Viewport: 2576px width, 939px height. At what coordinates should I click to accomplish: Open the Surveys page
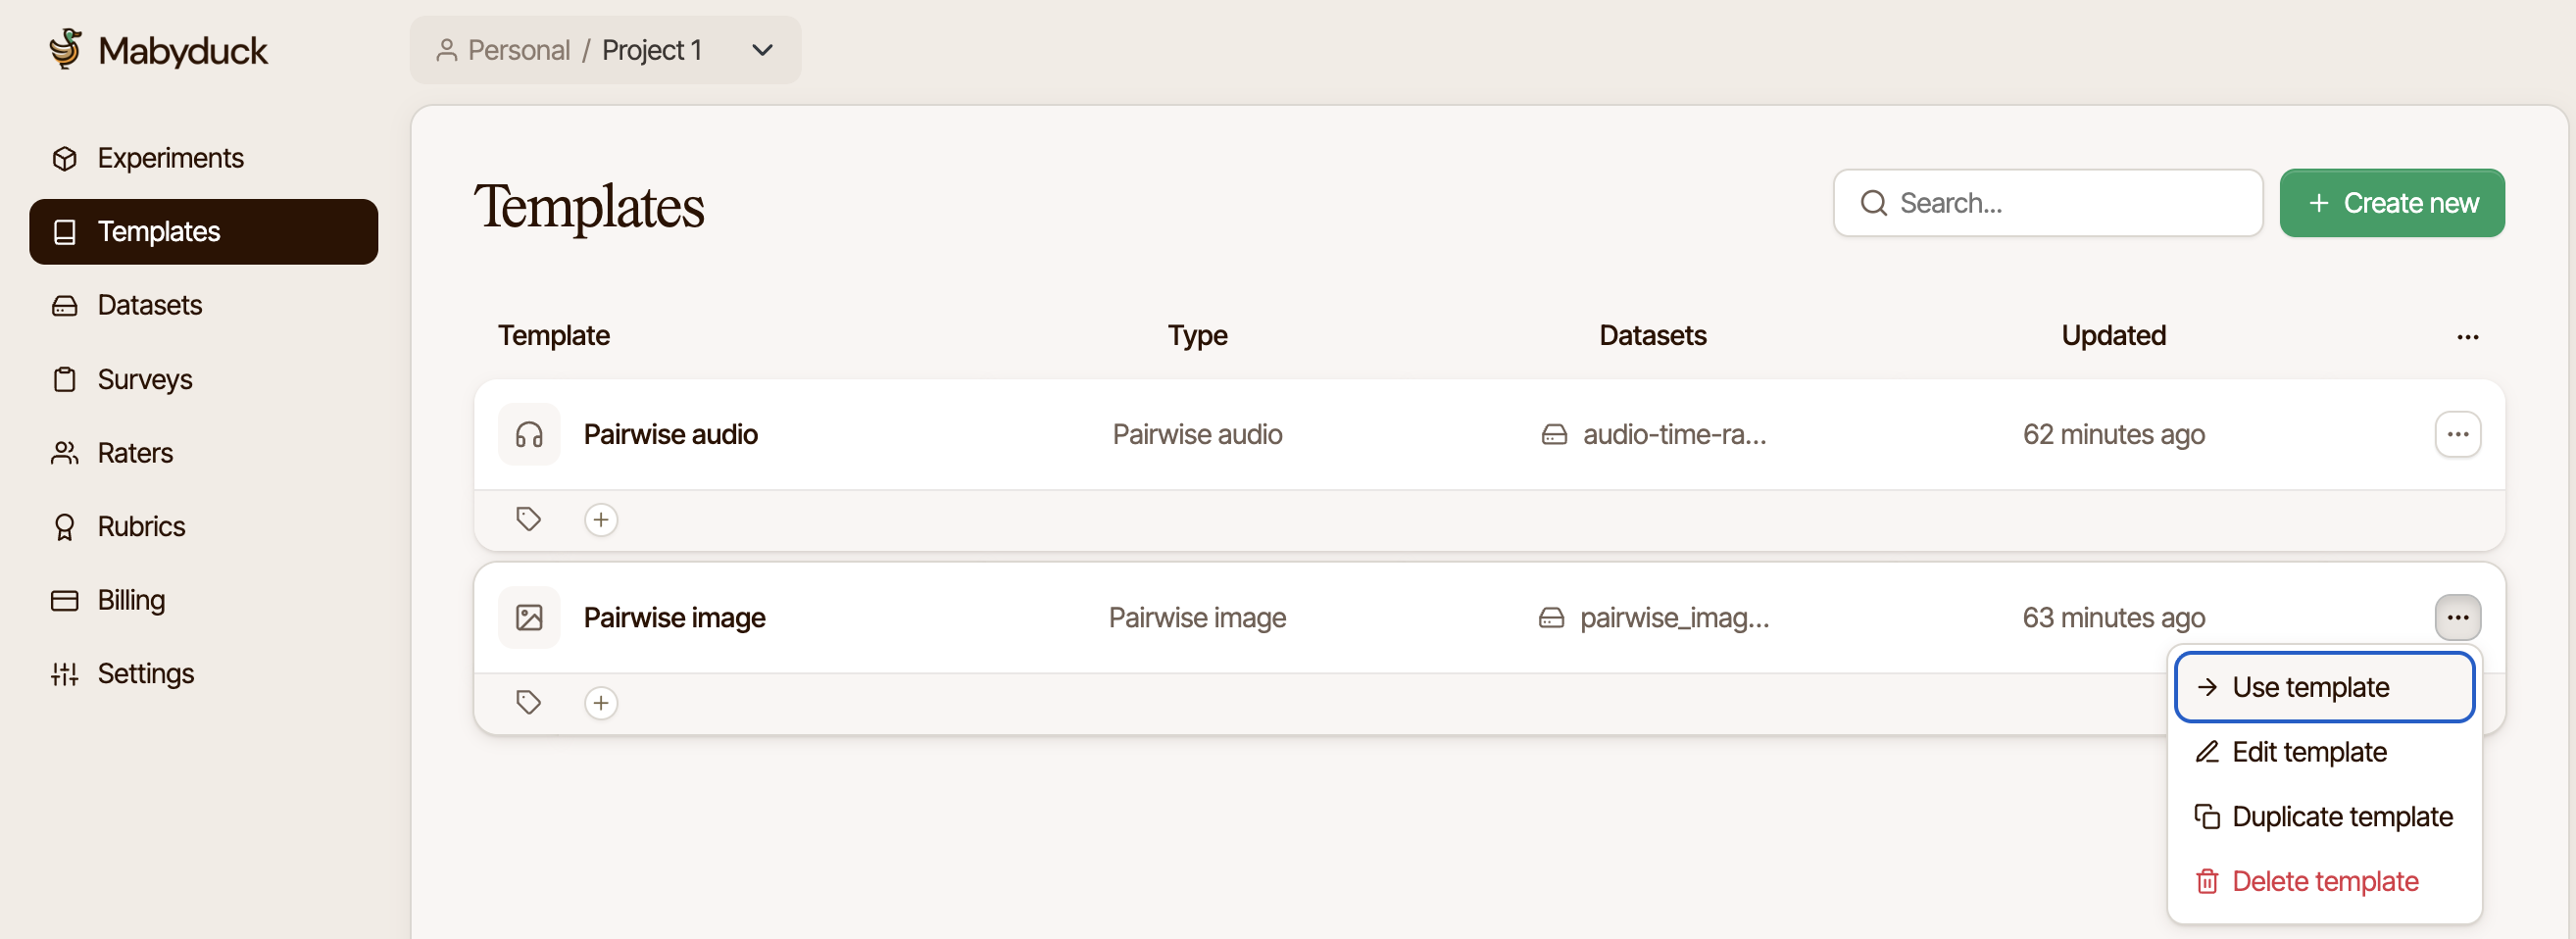coord(203,379)
